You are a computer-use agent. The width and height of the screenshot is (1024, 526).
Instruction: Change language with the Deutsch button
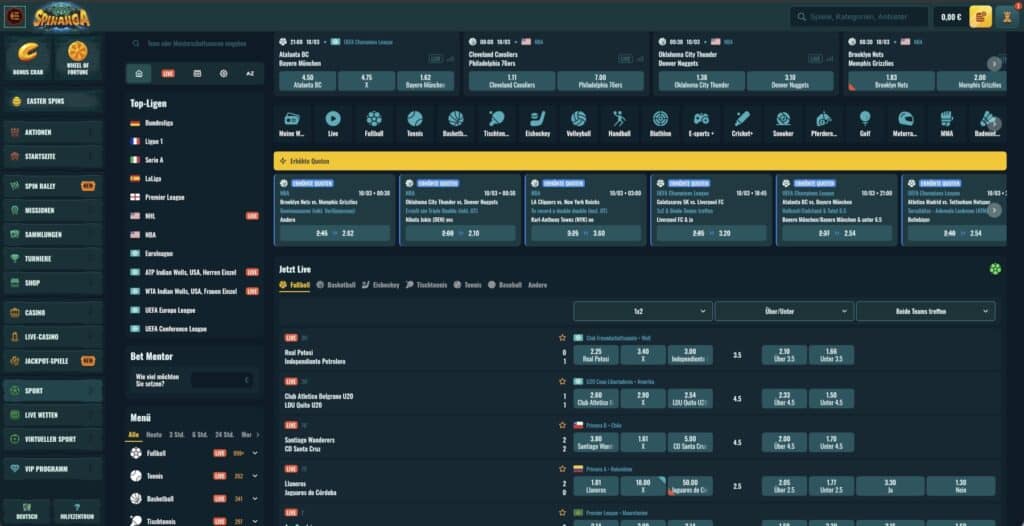click(27, 512)
